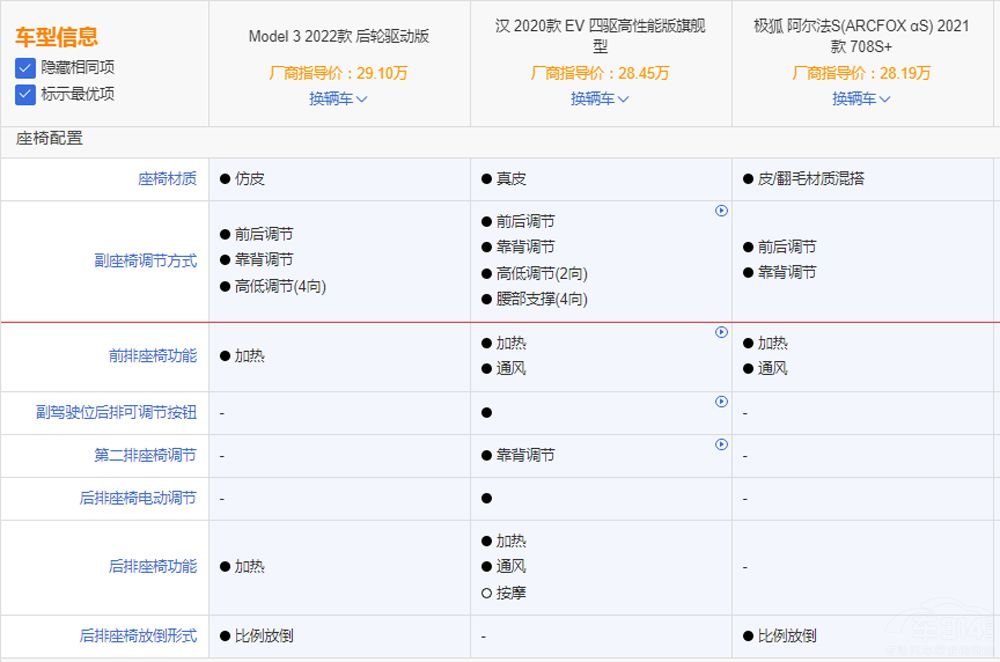Open 换辆车 dropdown under Model 3

(338, 99)
